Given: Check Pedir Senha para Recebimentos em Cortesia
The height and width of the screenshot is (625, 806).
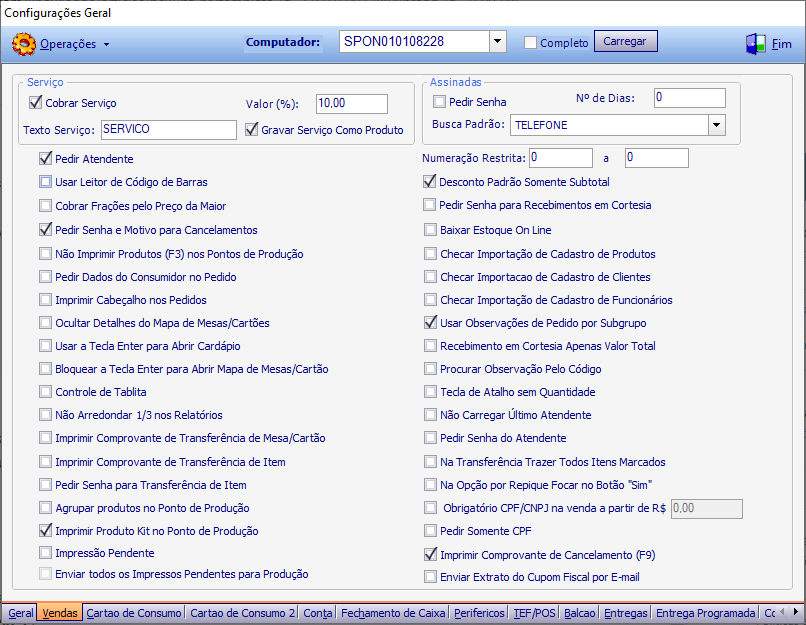Looking at the screenshot, I should 430,205.
